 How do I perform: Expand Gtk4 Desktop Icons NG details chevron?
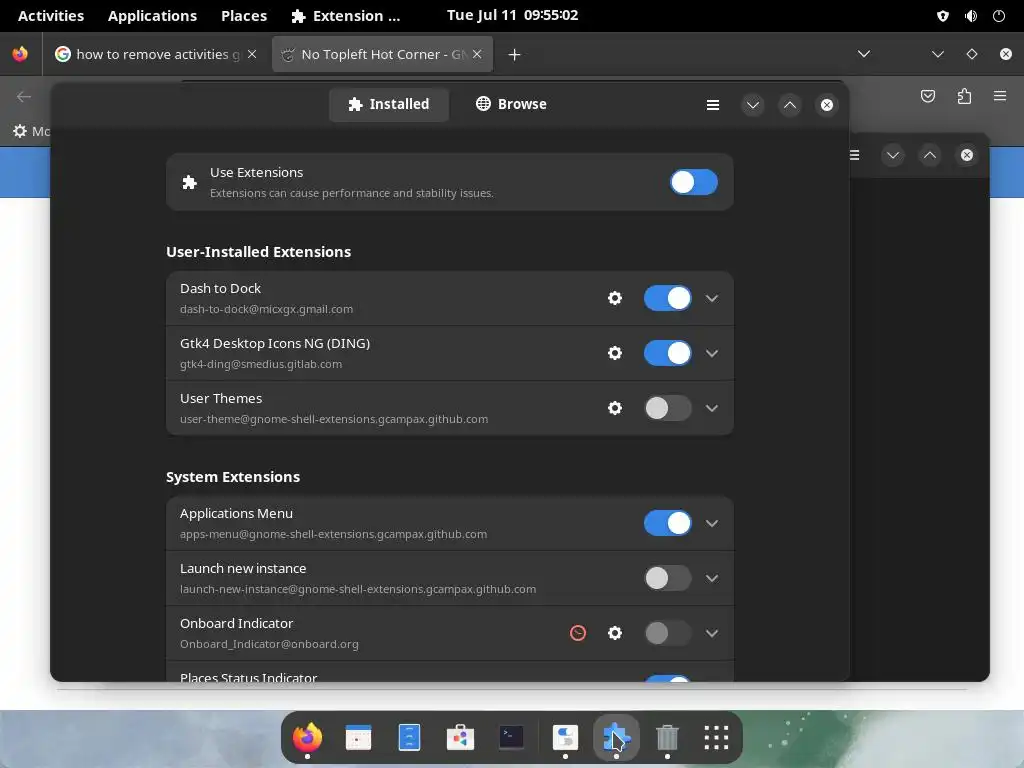click(x=712, y=353)
